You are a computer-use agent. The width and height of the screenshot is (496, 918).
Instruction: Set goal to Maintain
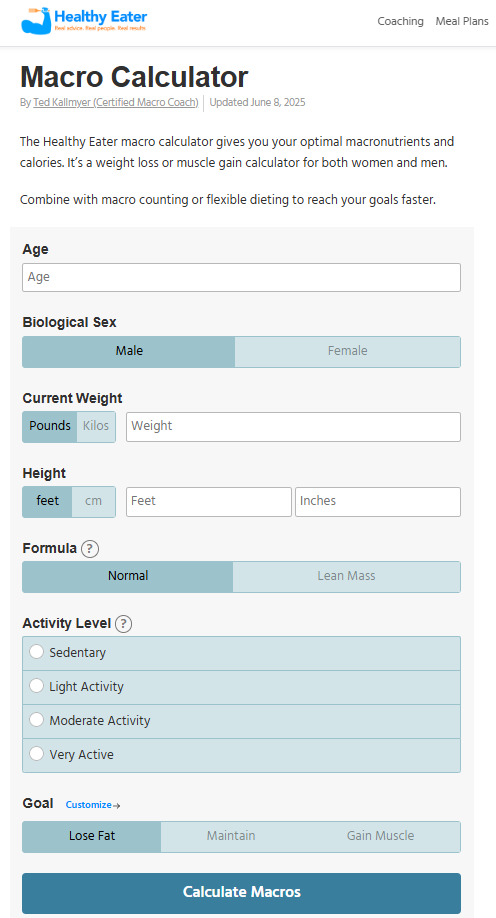(x=231, y=836)
